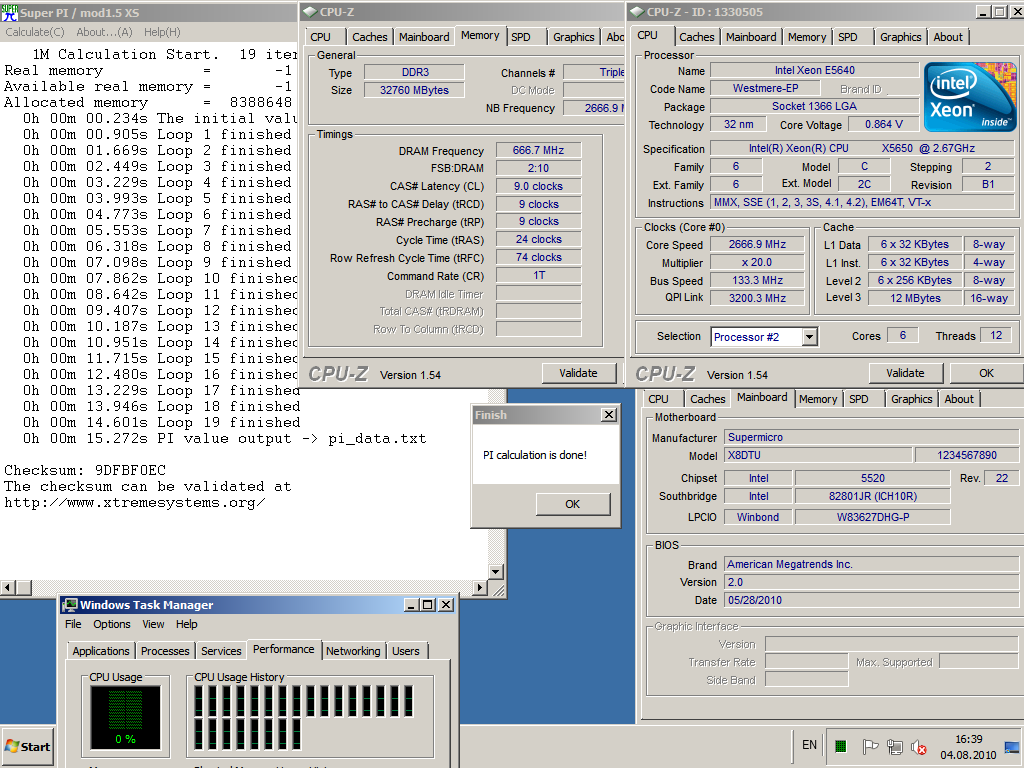Screen dimensions: 1024x768
Task: Switch to Services tab in Task Manager
Action: (x=221, y=651)
